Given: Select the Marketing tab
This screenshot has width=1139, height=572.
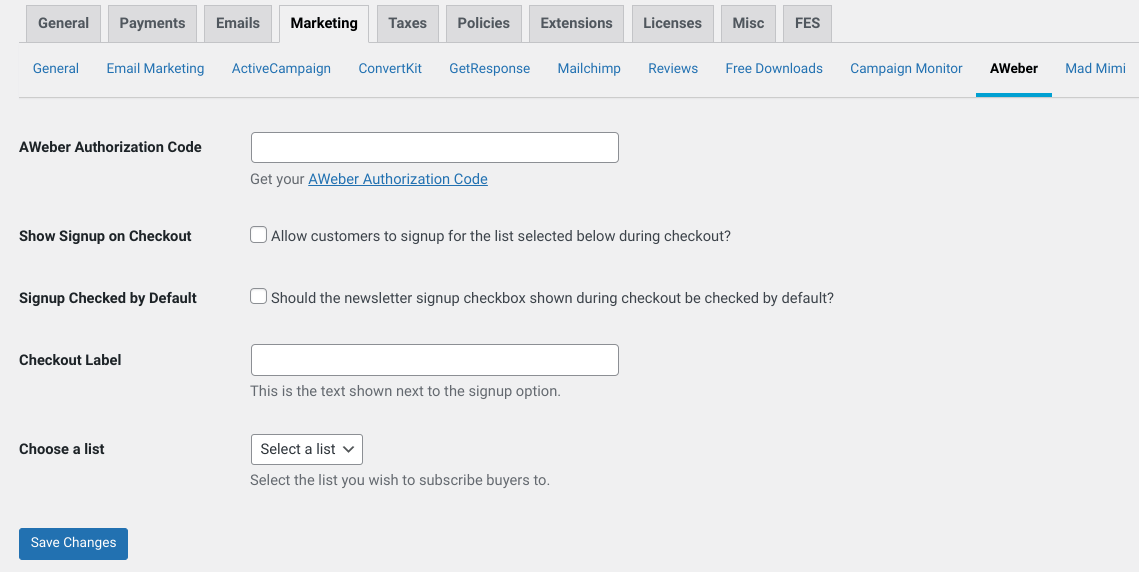Looking at the screenshot, I should [x=324, y=23].
